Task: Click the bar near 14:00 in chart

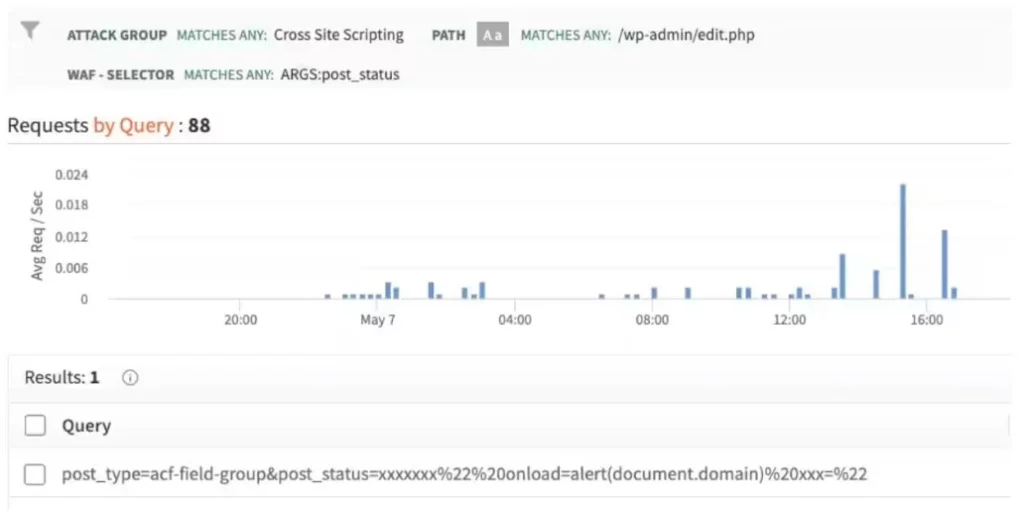Action: (842, 276)
